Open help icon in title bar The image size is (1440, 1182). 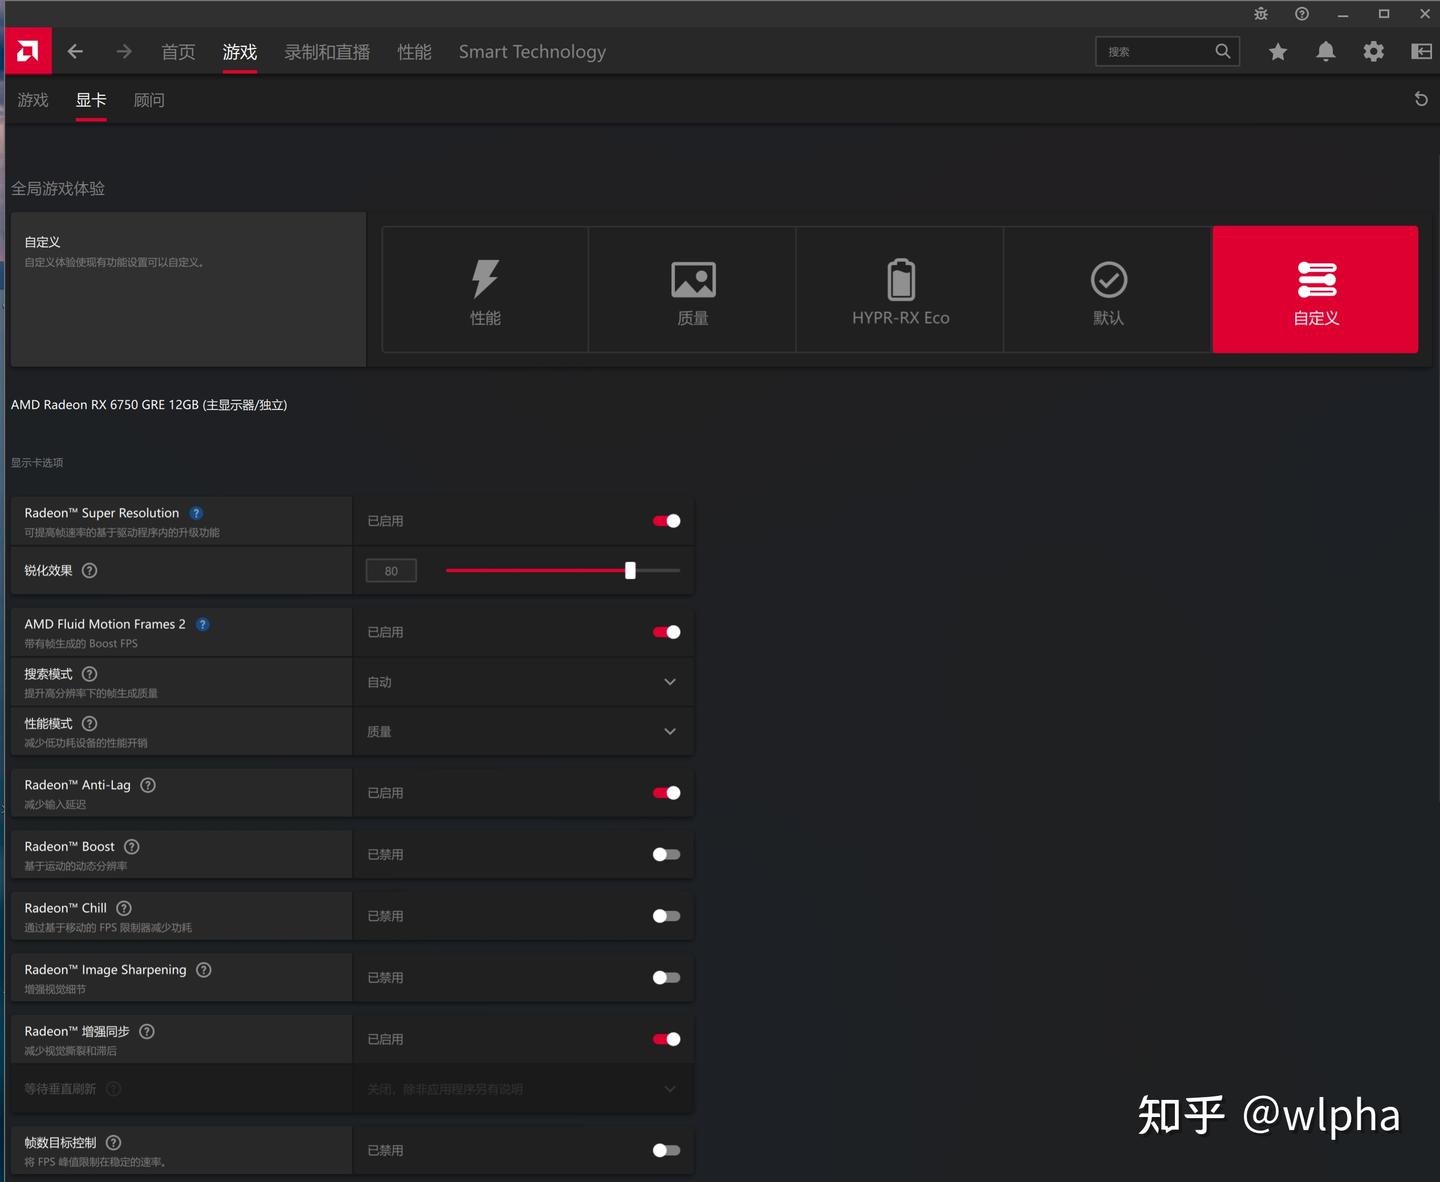1302,14
